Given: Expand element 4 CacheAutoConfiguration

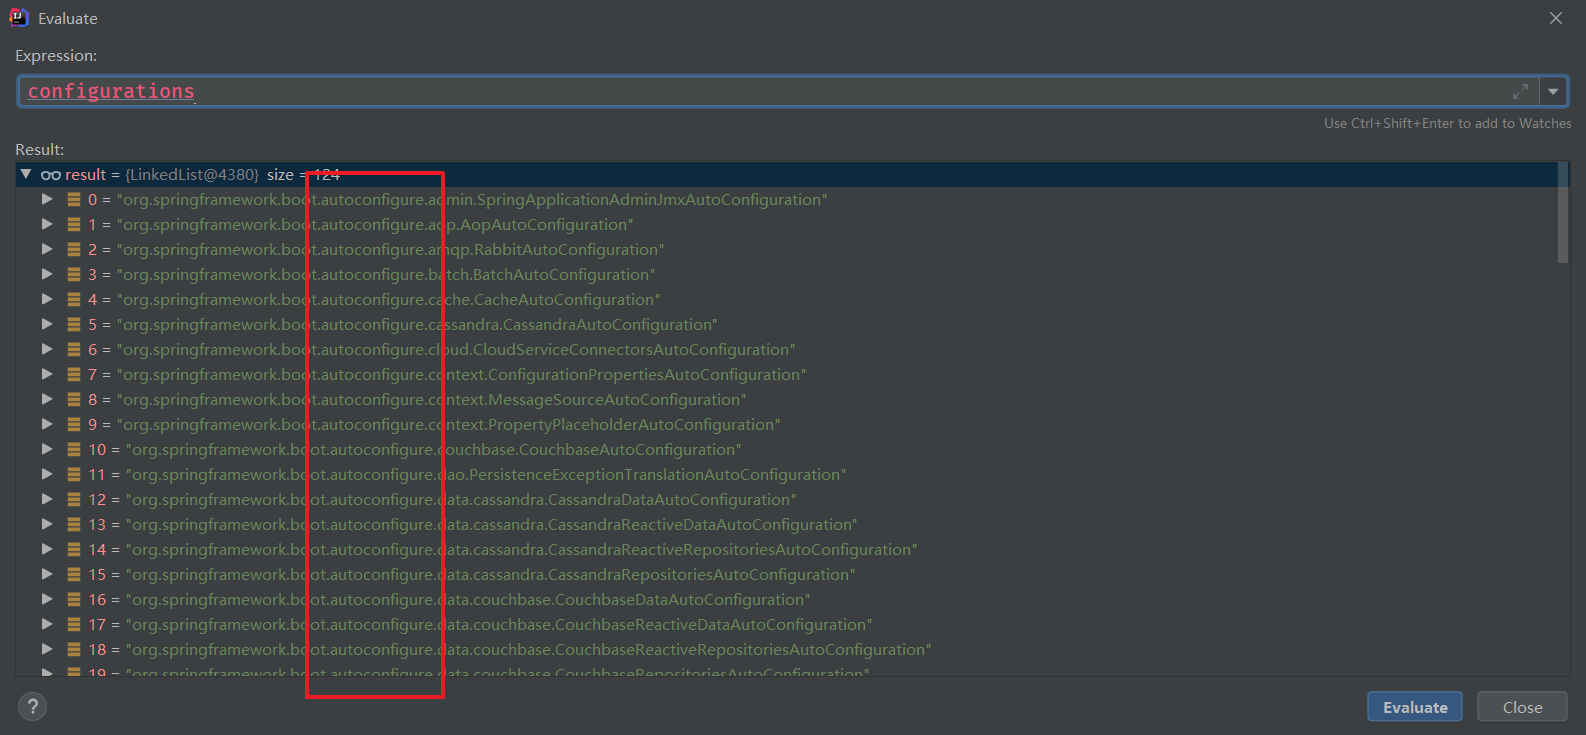Looking at the screenshot, I should (46, 299).
